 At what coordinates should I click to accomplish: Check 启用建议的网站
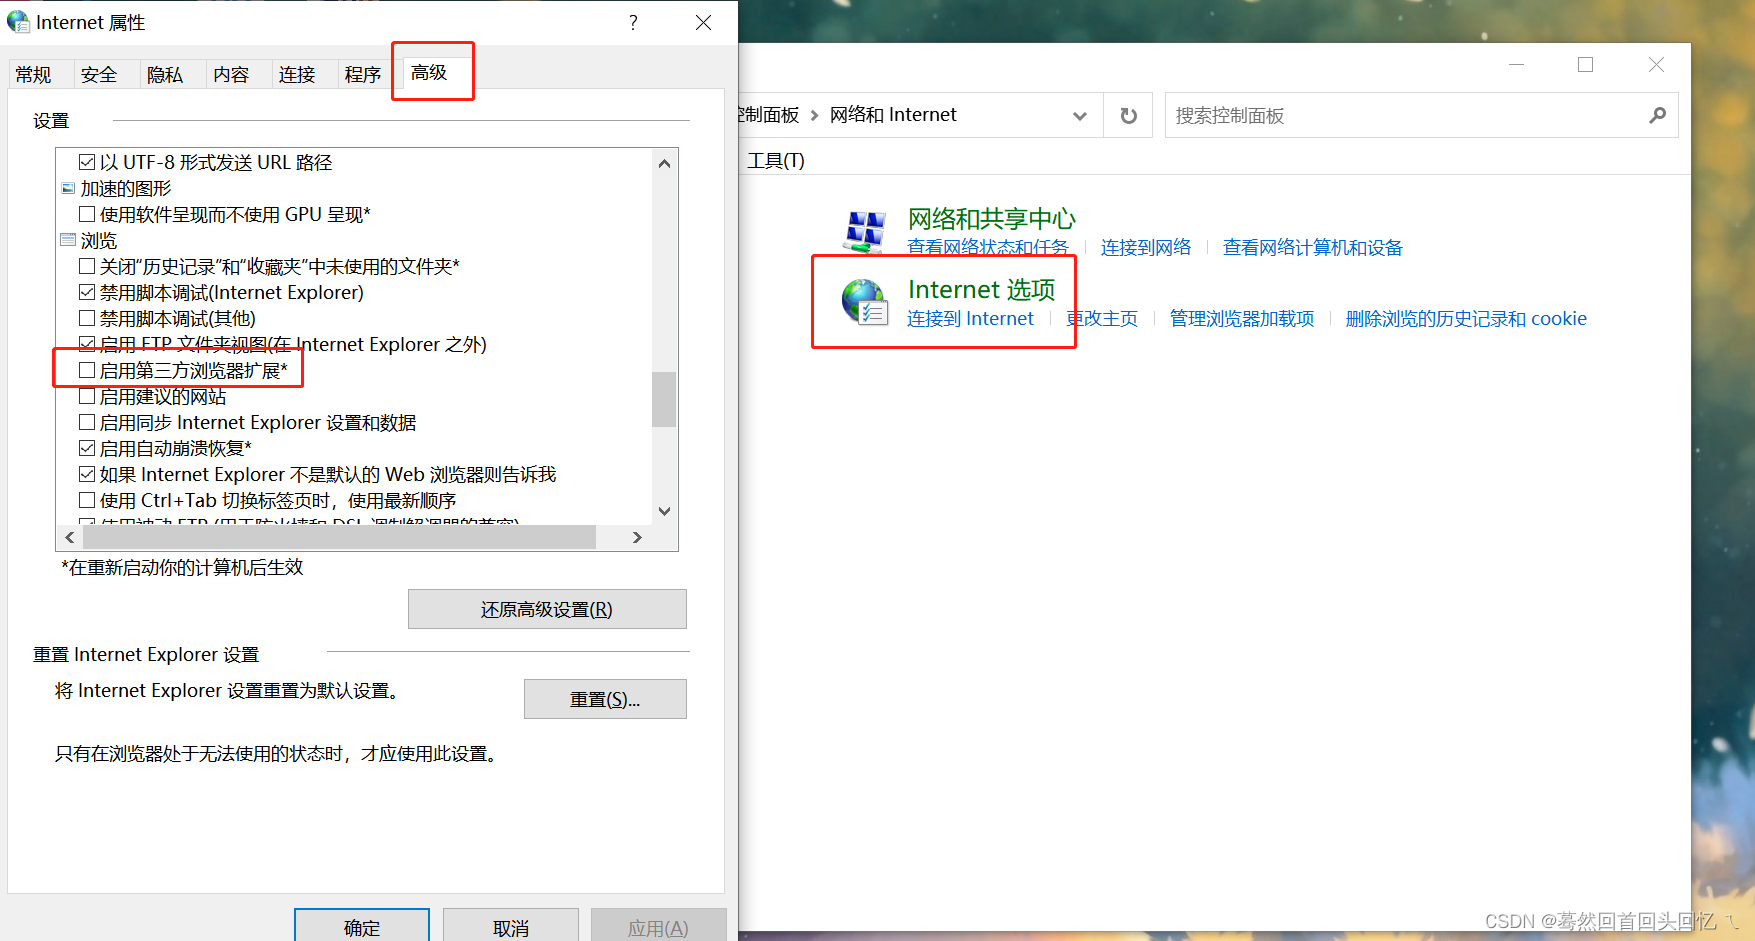pyautogui.click(x=87, y=396)
